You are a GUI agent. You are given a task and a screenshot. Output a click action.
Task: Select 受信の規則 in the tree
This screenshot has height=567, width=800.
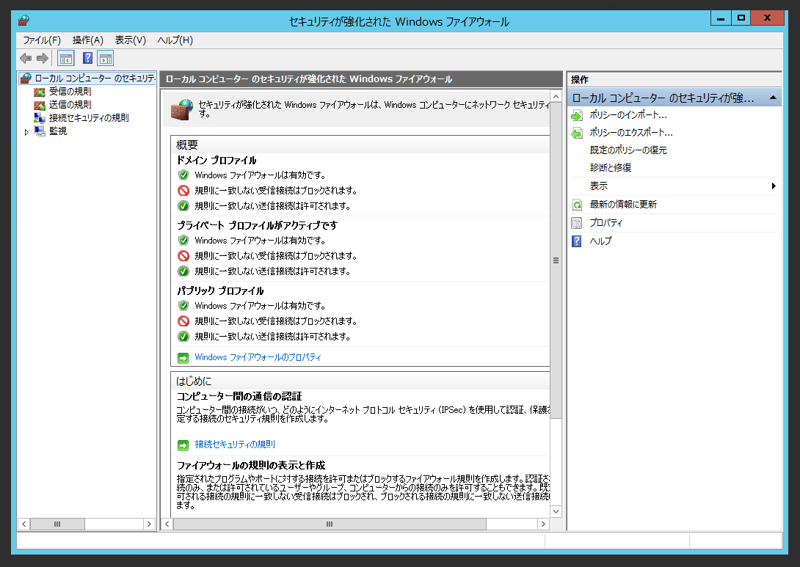tap(70, 92)
